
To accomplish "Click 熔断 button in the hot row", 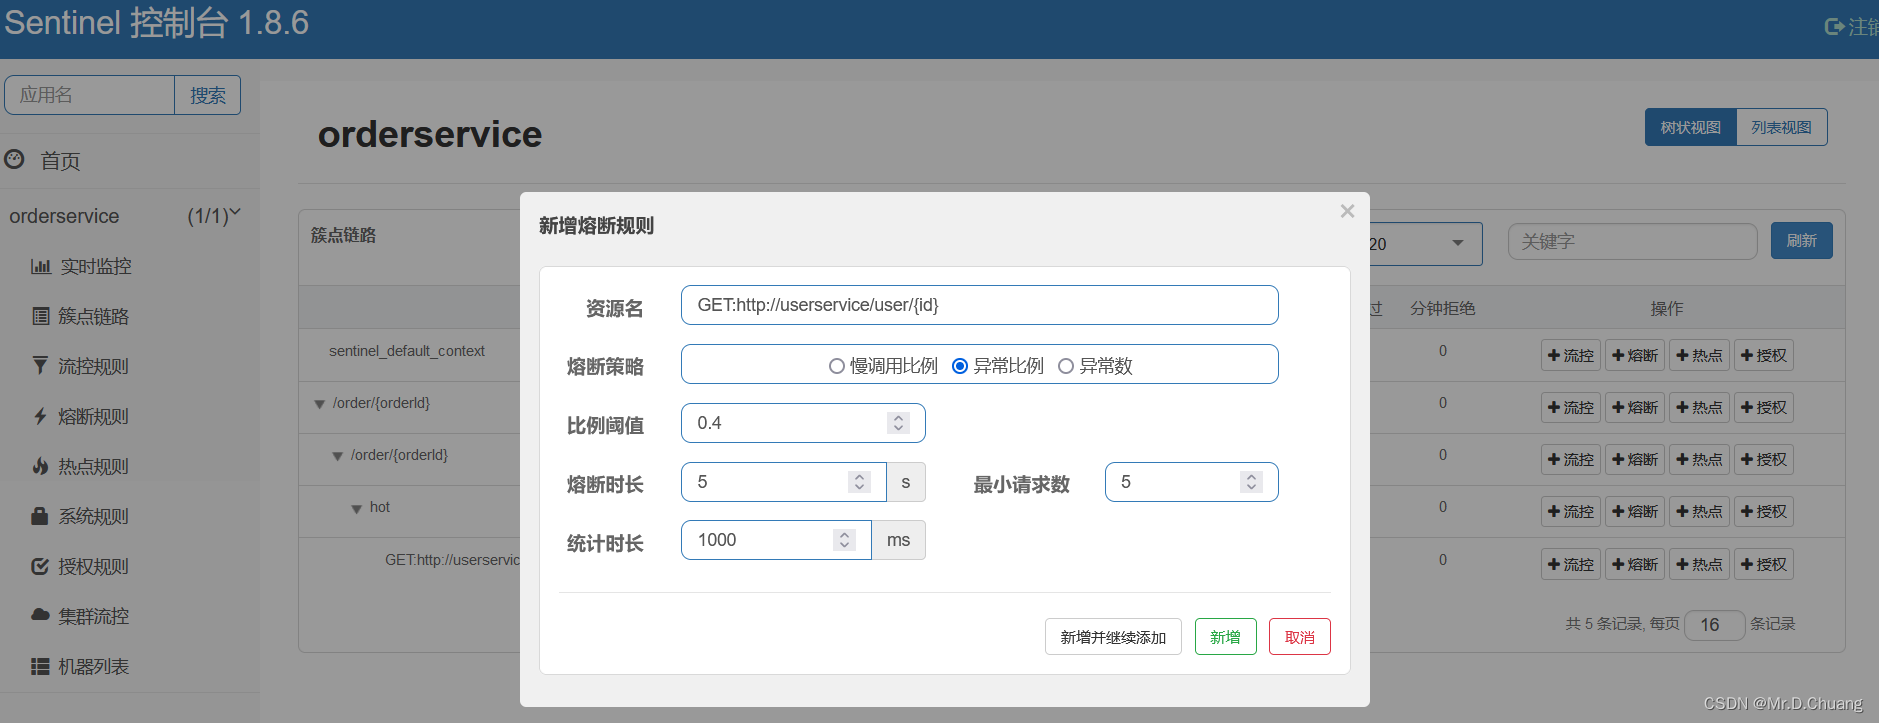I will point(1635,512).
